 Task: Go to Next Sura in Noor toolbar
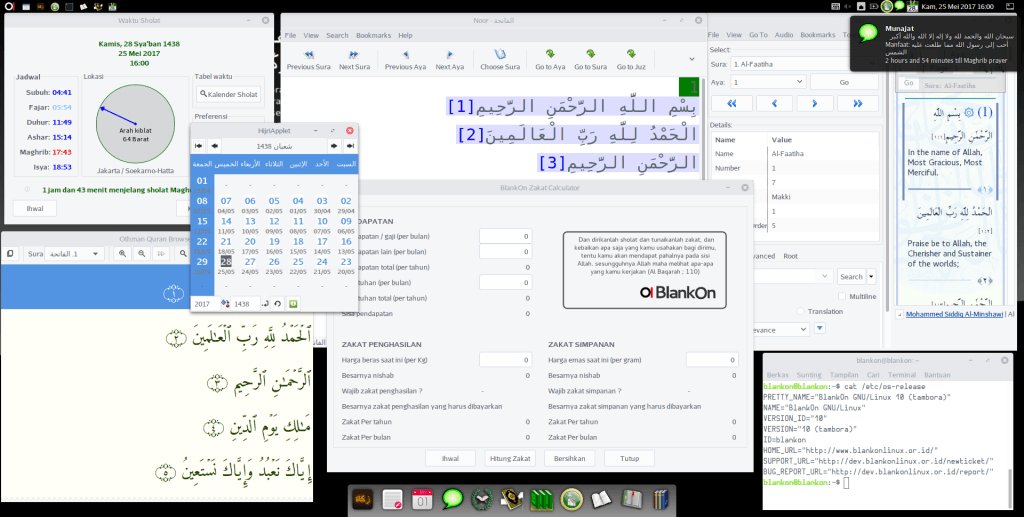[x=354, y=59]
